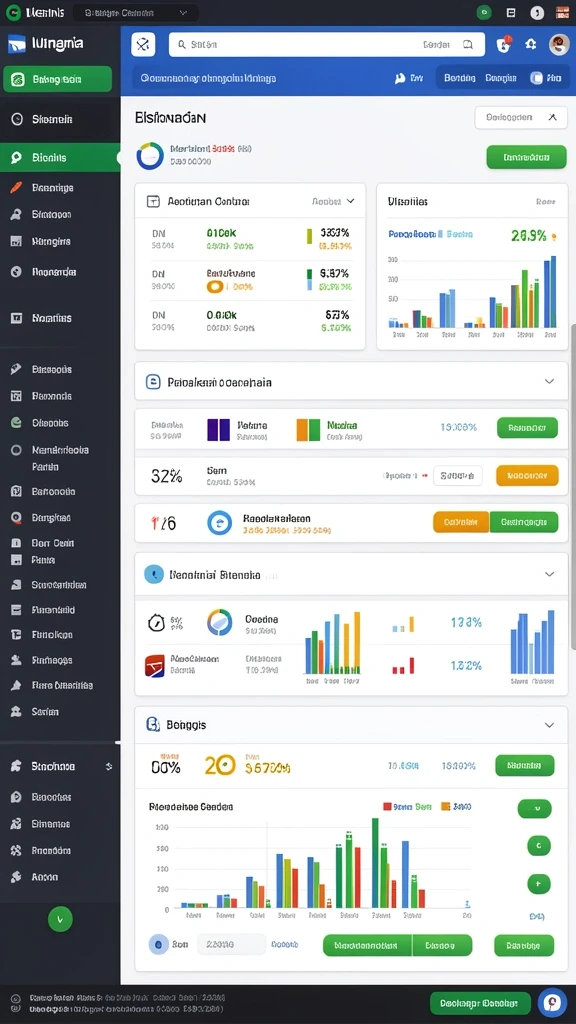Collapse the clock-icon section with its chevron

click(x=549, y=574)
